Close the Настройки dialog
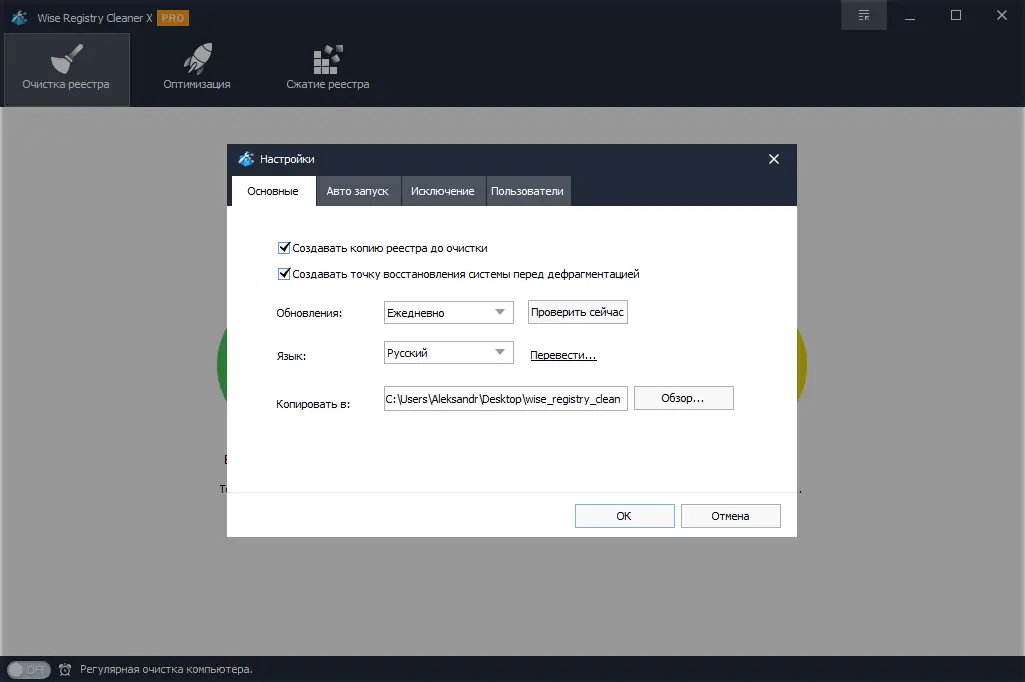 click(x=774, y=159)
